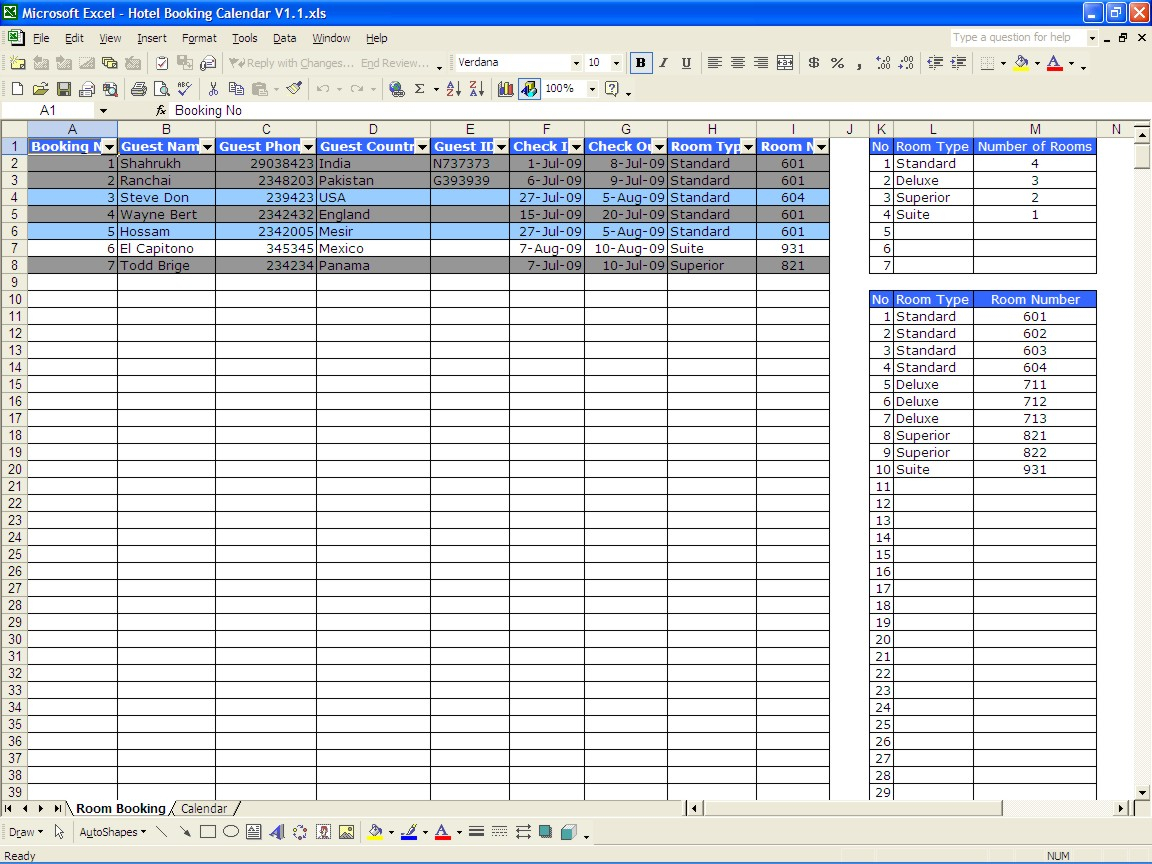Sort ascending with the A-Z icon

pos(453,89)
